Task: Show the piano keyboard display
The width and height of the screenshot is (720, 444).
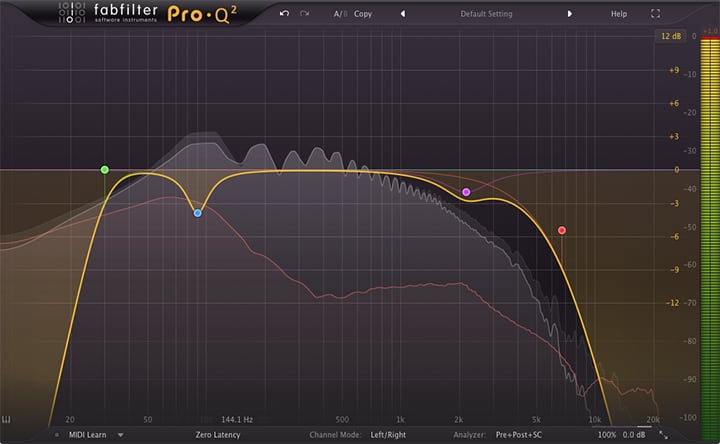Action: 6,420
